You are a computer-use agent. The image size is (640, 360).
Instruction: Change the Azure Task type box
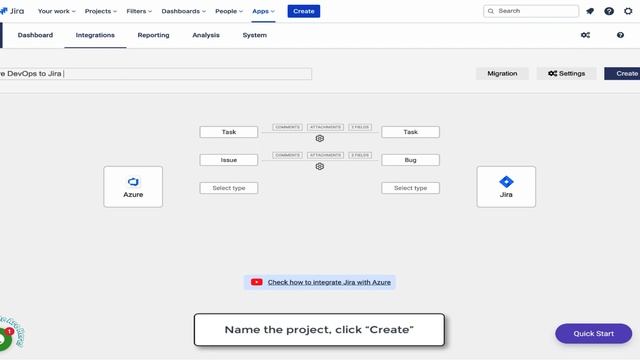point(229,132)
